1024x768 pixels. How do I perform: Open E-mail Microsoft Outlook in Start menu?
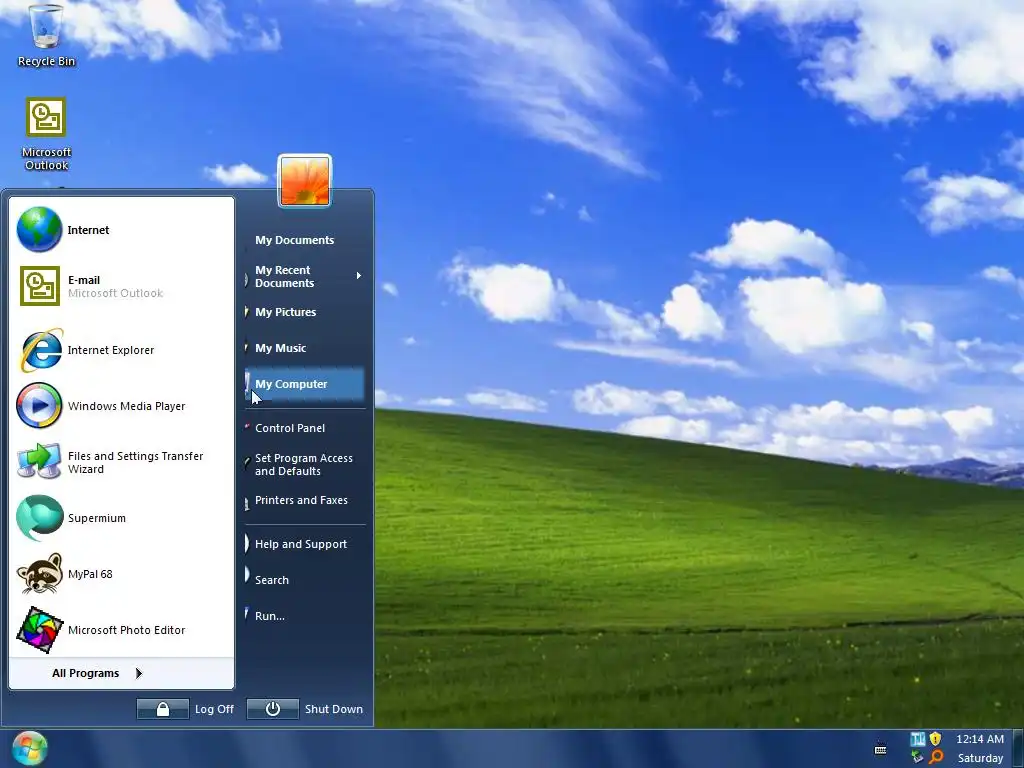[x=121, y=286]
